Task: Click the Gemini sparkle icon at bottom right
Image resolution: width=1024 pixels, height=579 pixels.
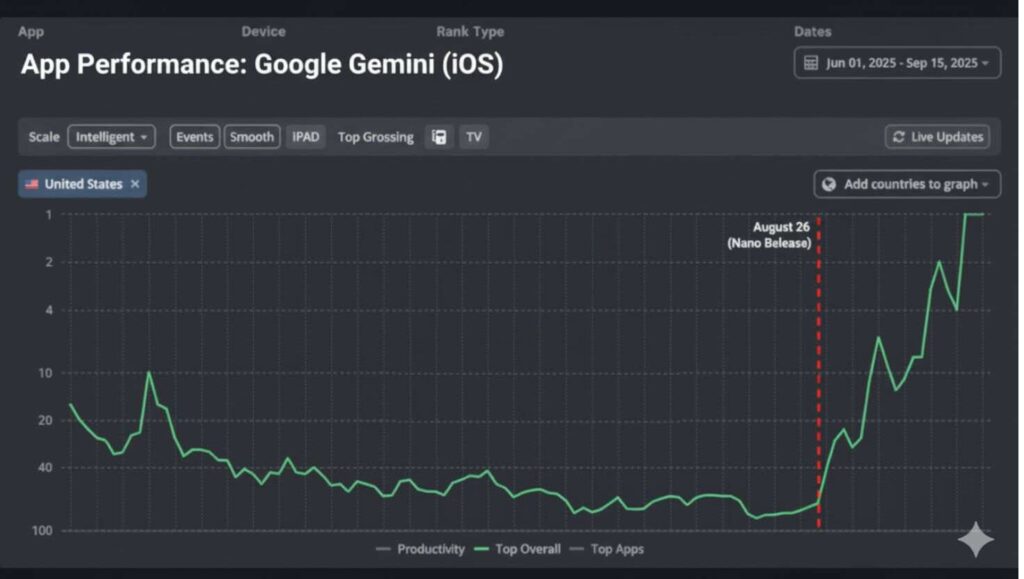Action: tap(975, 540)
